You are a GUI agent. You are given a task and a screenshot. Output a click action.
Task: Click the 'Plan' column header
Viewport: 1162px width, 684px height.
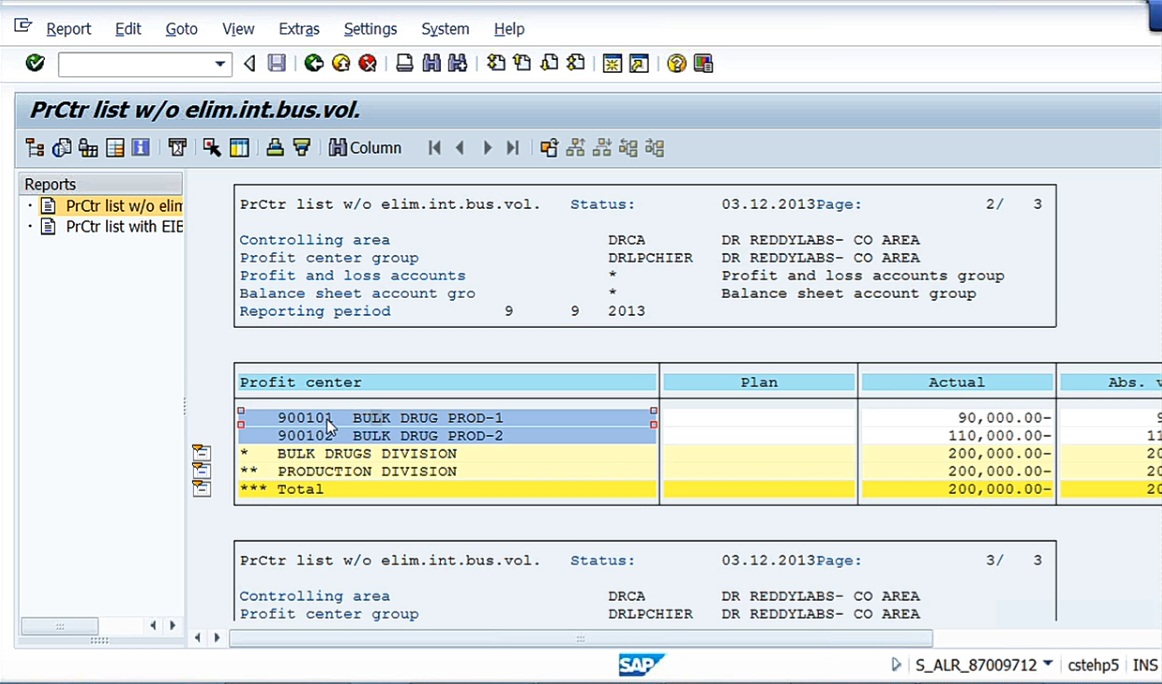pyautogui.click(x=759, y=382)
